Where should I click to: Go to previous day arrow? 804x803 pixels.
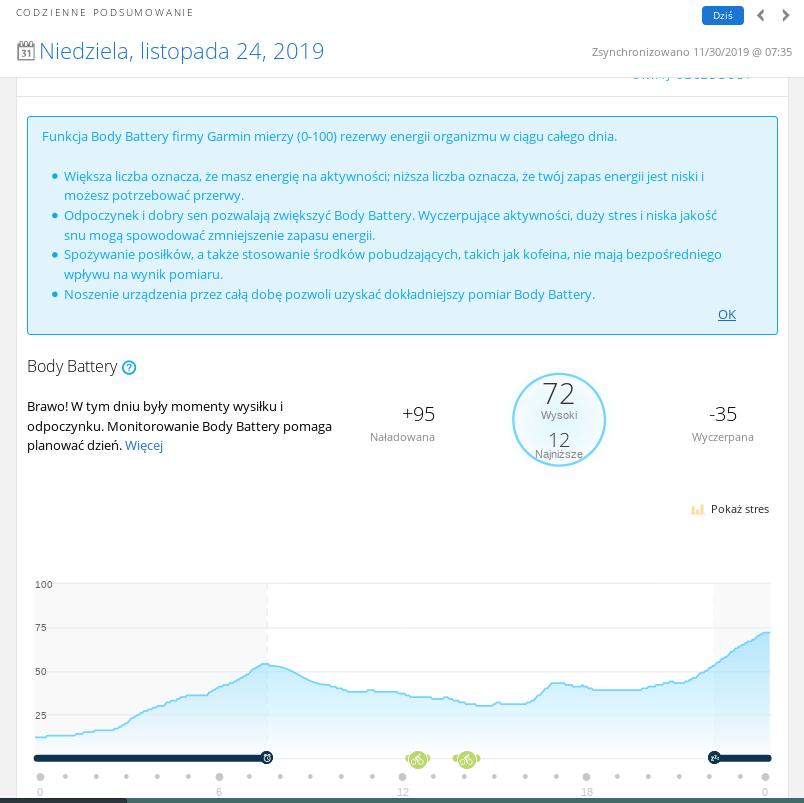click(761, 15)
